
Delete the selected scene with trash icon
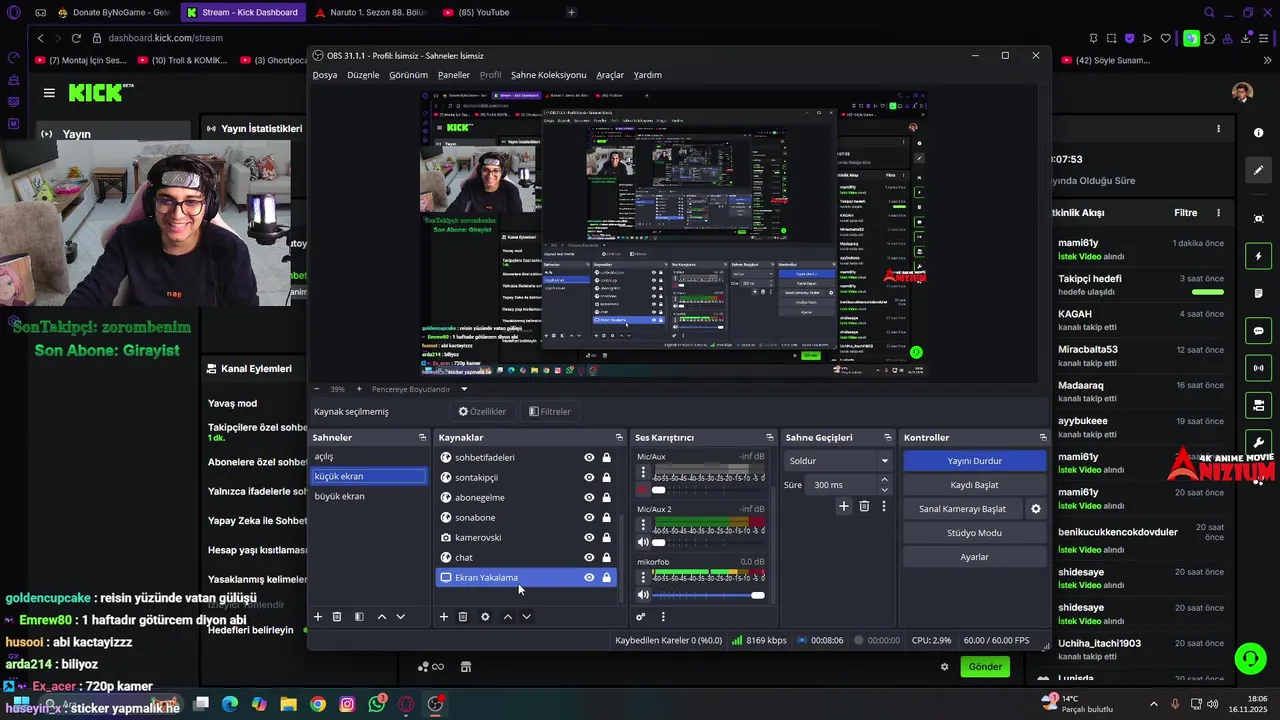(337, 617)
